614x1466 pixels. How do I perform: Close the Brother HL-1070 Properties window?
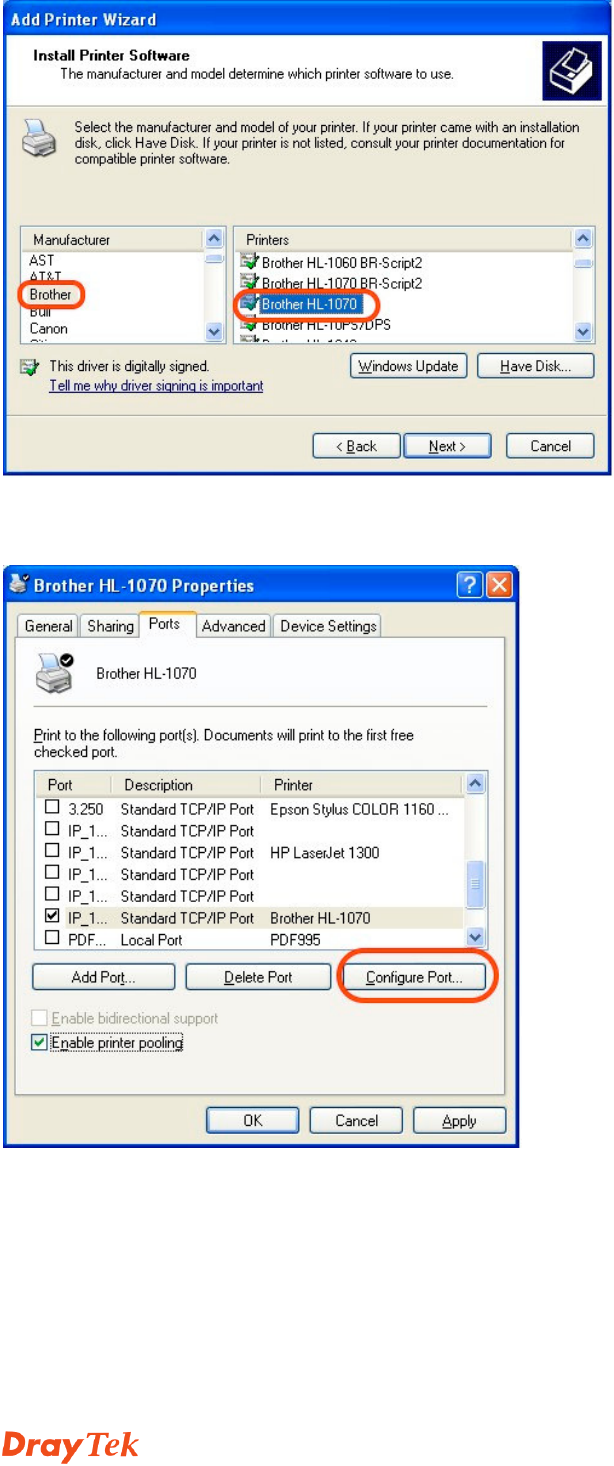pyautogui.click(x=499, y=585)
